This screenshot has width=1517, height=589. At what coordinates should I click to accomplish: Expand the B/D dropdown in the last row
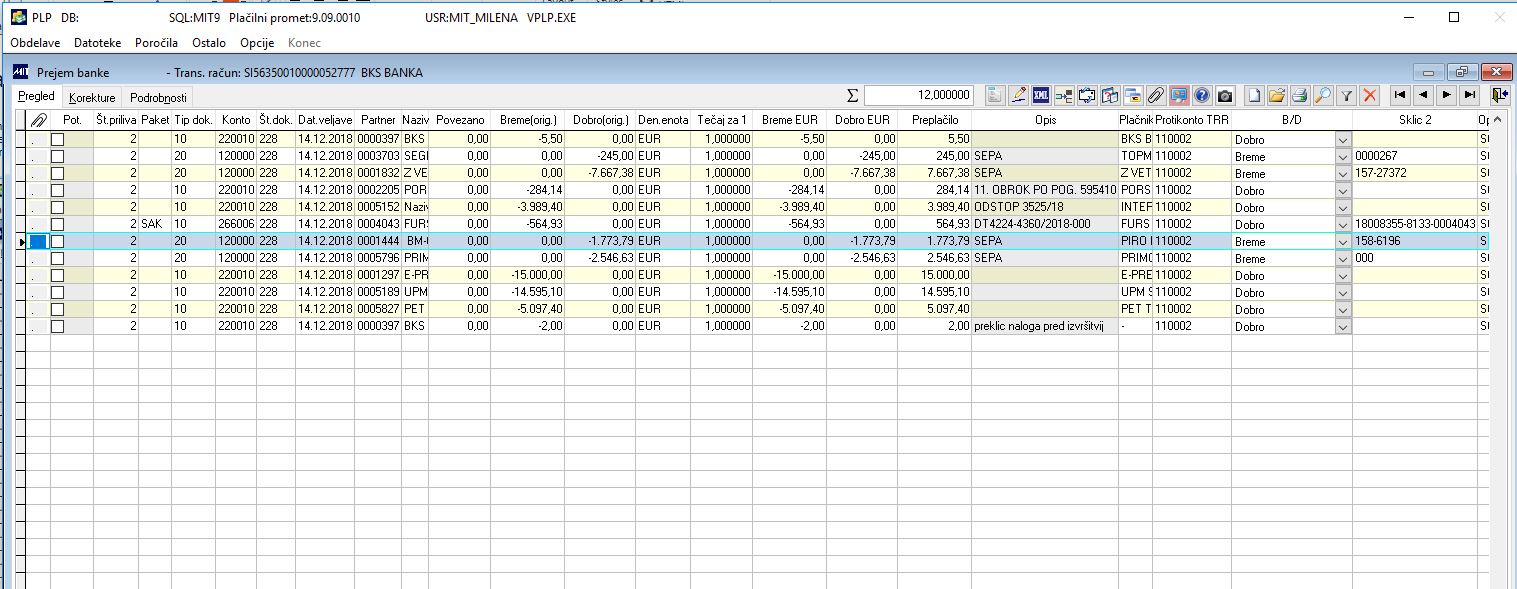(1342, 326)
